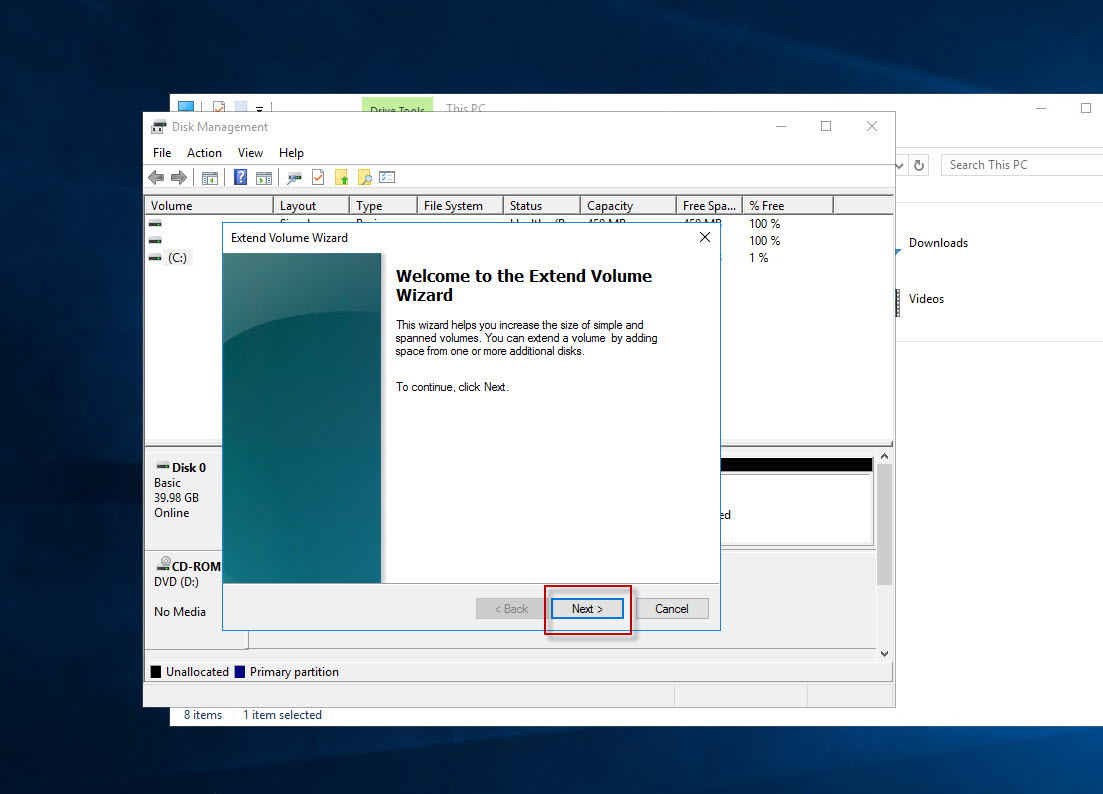The height and width of the screenshot is (794, 1103).
Task: Toggle the Show/Hide Console Tree icon
Action: (210, 178)
